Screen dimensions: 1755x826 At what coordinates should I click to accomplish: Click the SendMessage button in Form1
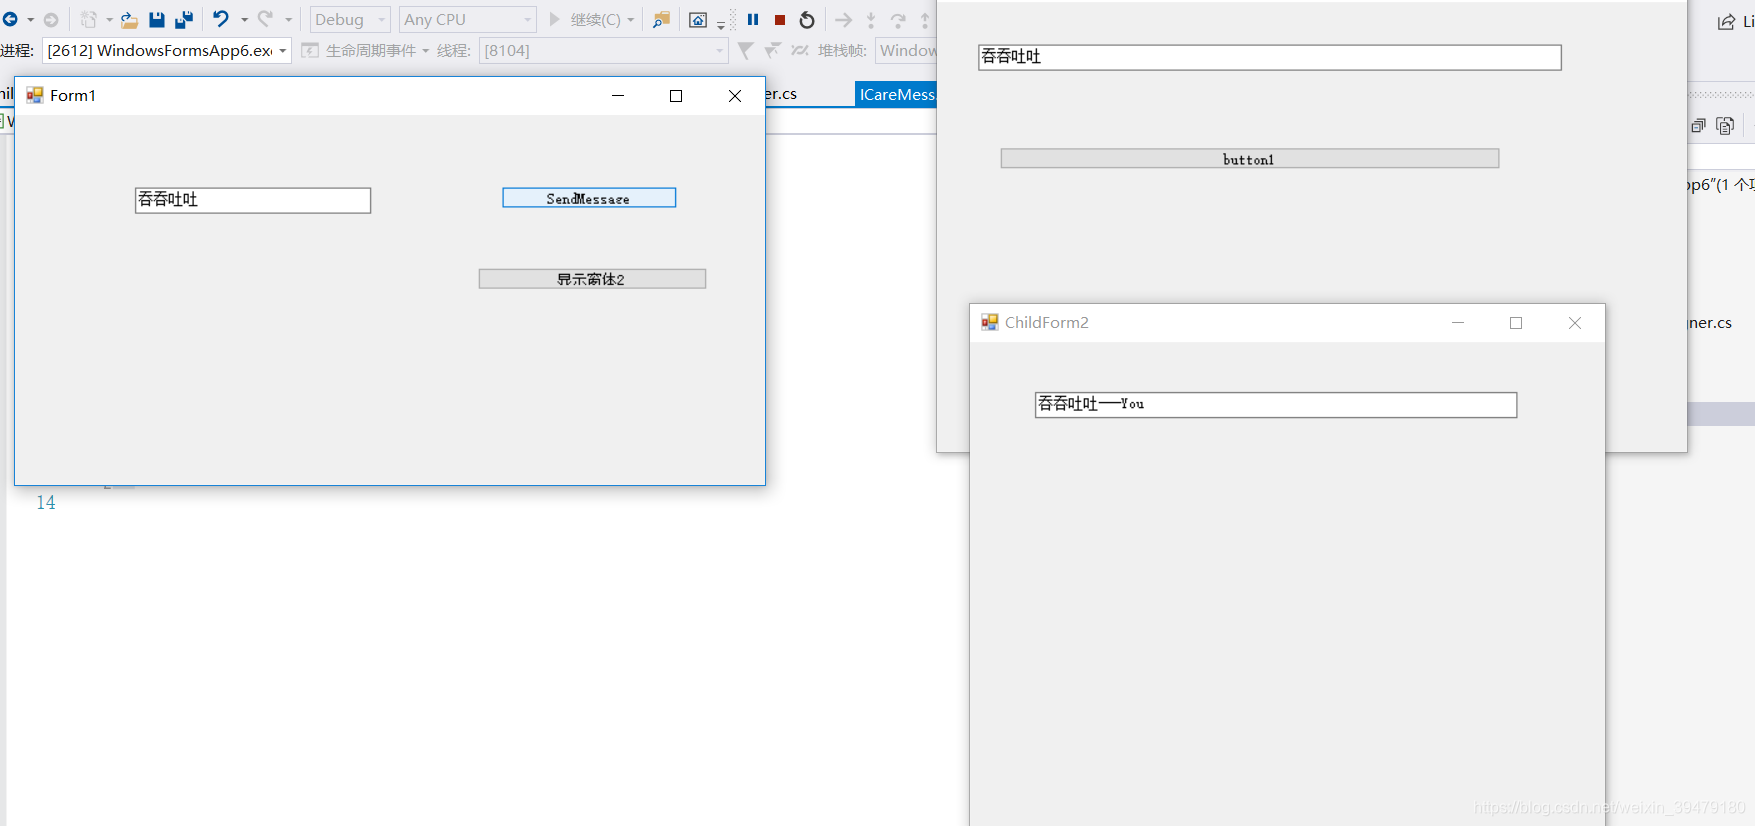coord(589,198)
